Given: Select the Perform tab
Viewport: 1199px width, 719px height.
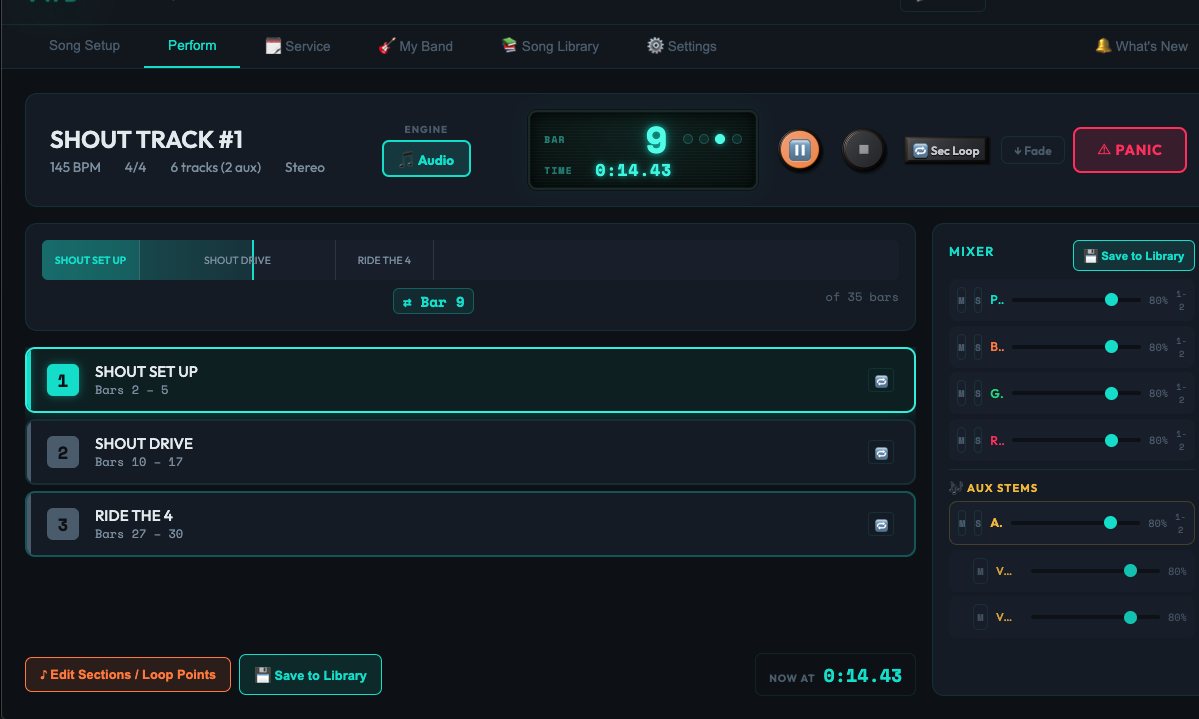Looking at the screenshot, I should click(x=192, y=46).
